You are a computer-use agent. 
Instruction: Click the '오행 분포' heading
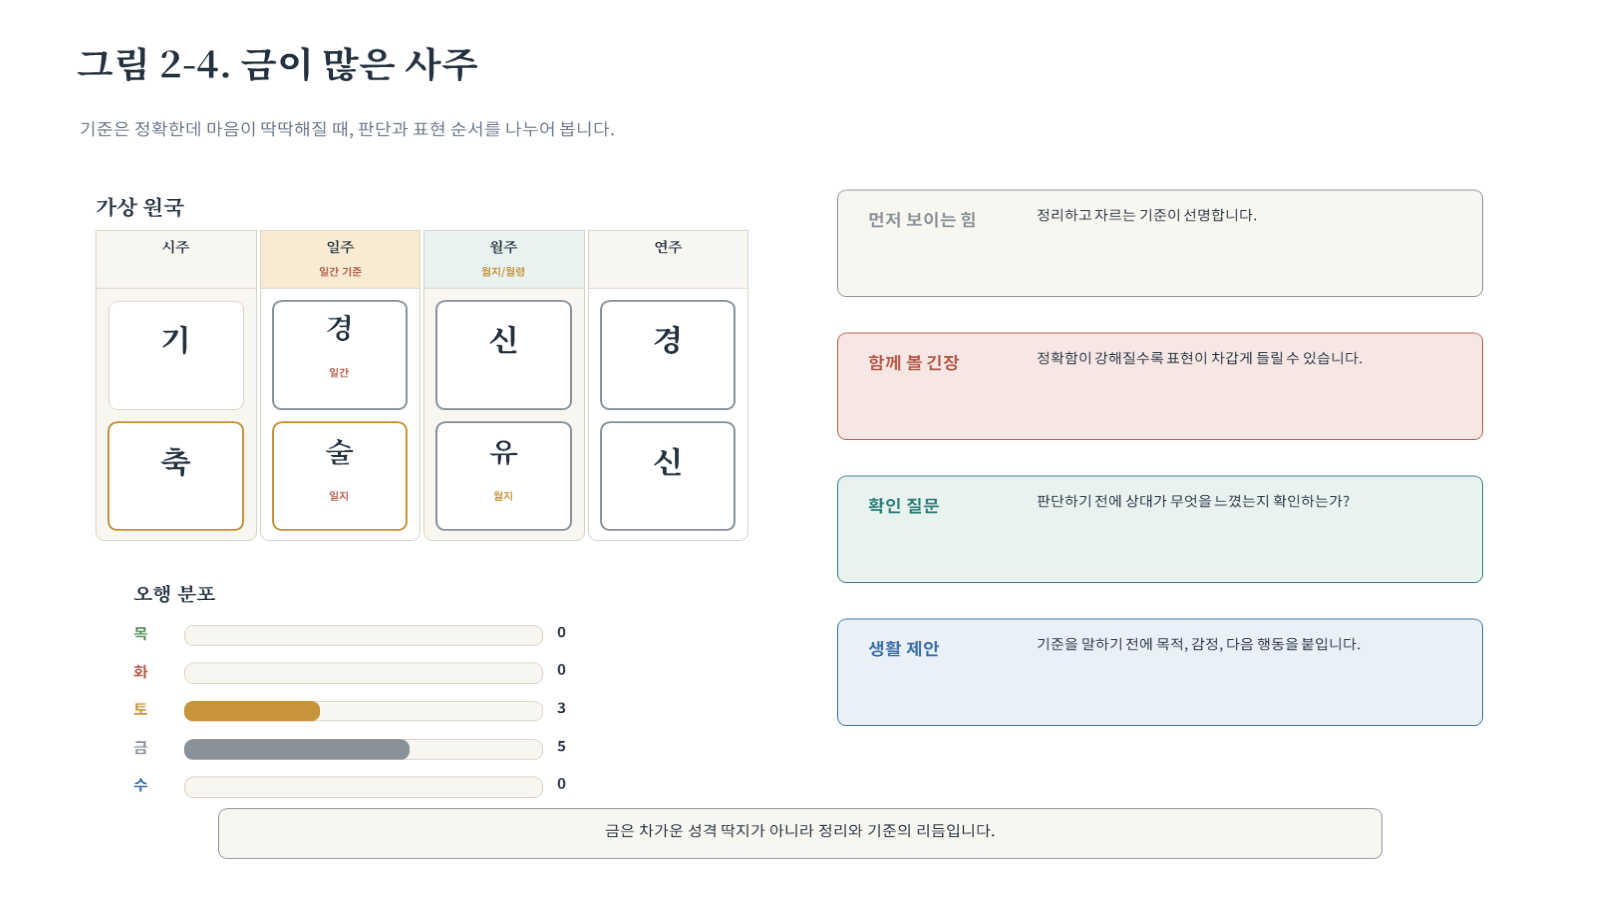coord(175,594)
